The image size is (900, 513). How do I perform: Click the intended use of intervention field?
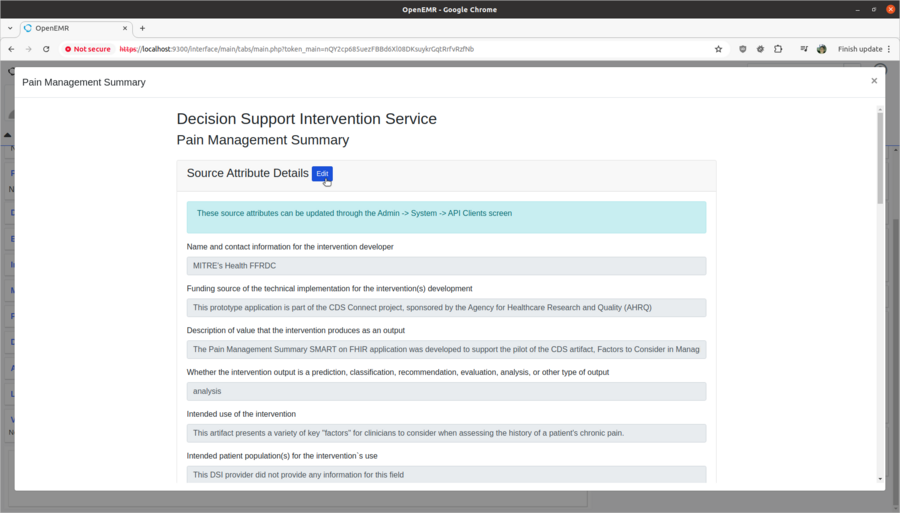coord(446,433)
